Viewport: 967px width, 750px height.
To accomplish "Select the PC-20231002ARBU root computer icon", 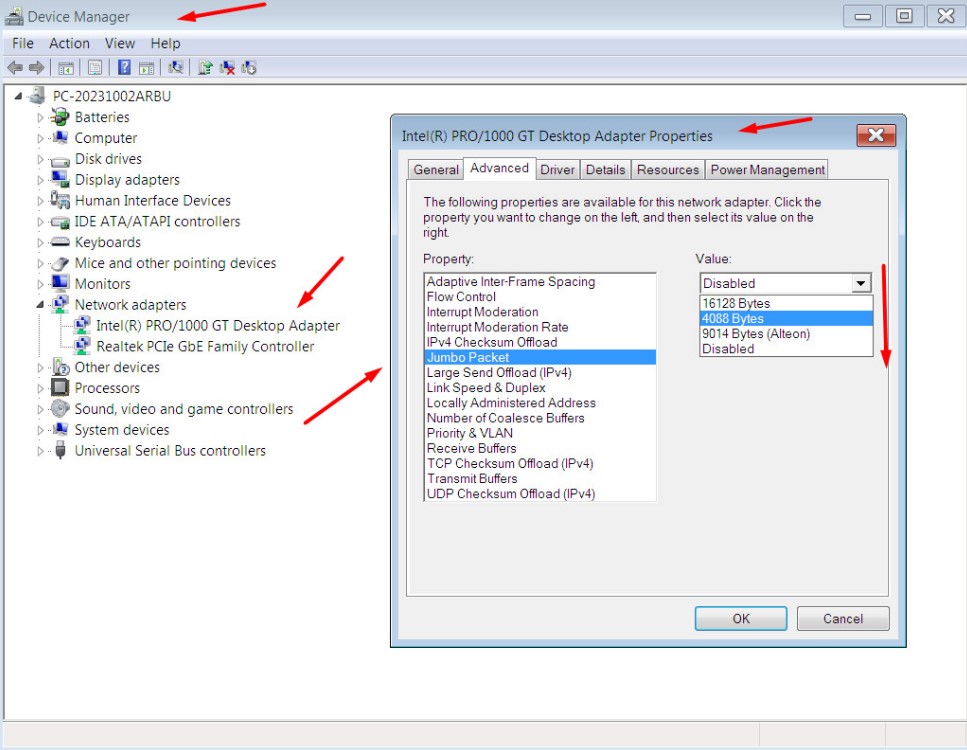I will click(38, 96).
